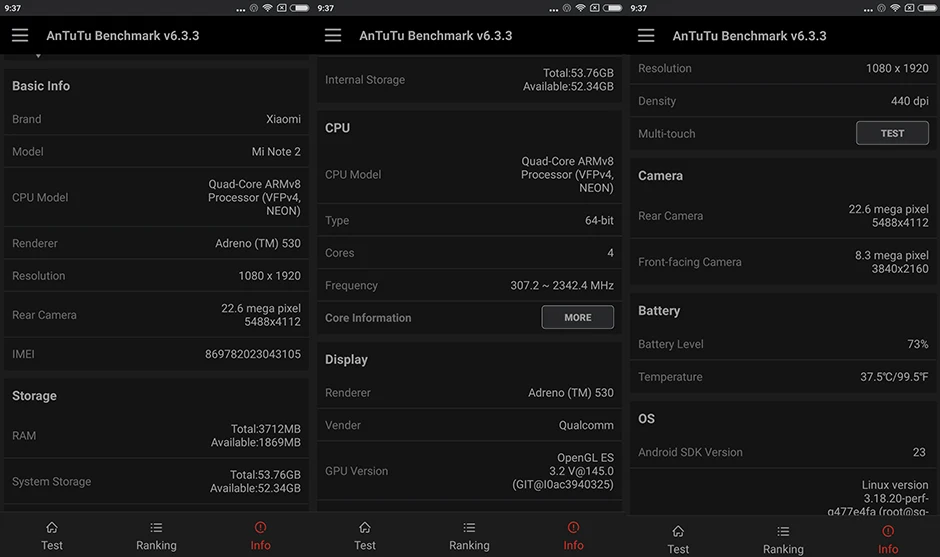
Task: Select Model value Mi Note 2
Action: (x=276, y=152)
